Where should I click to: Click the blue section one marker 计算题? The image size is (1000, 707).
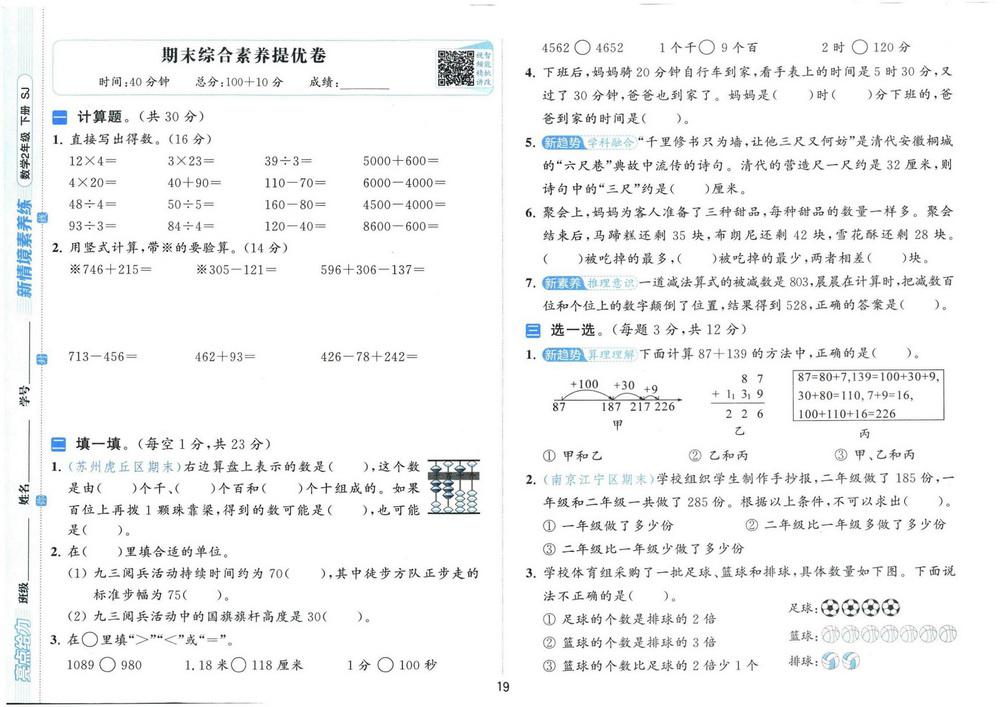point(59,117)
